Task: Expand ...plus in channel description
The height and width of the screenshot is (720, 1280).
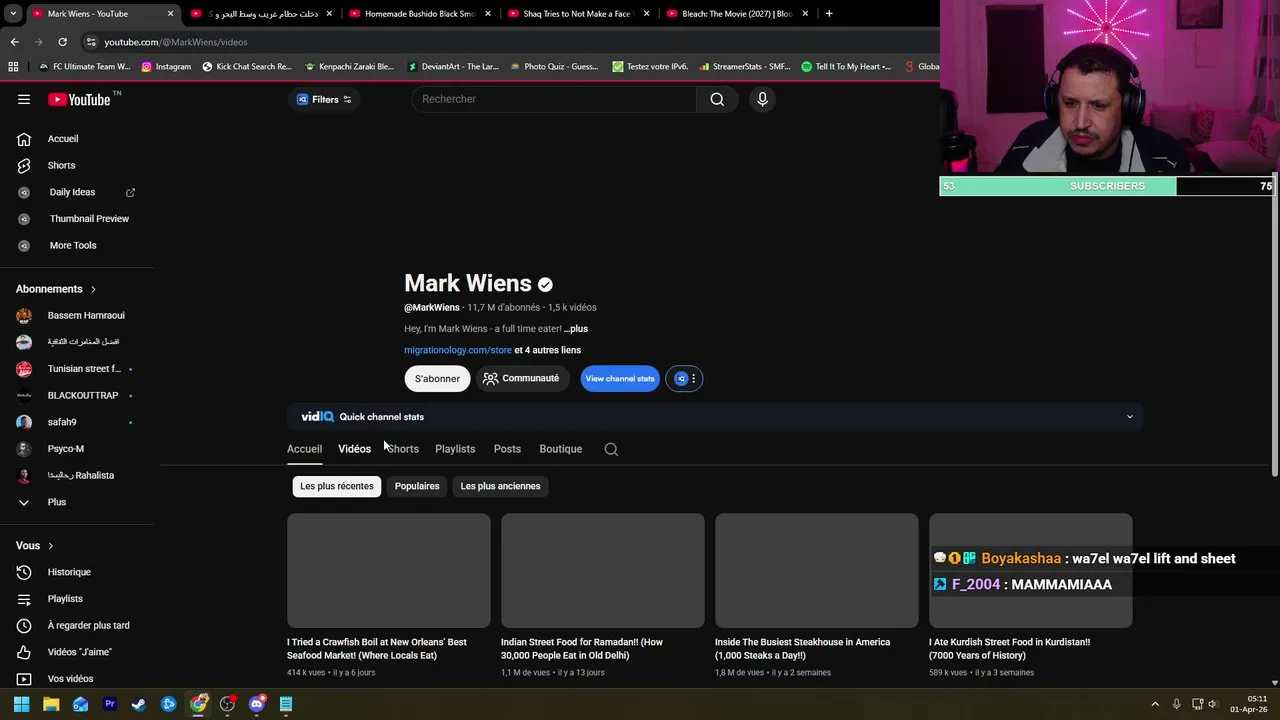Action: (576, 329)
